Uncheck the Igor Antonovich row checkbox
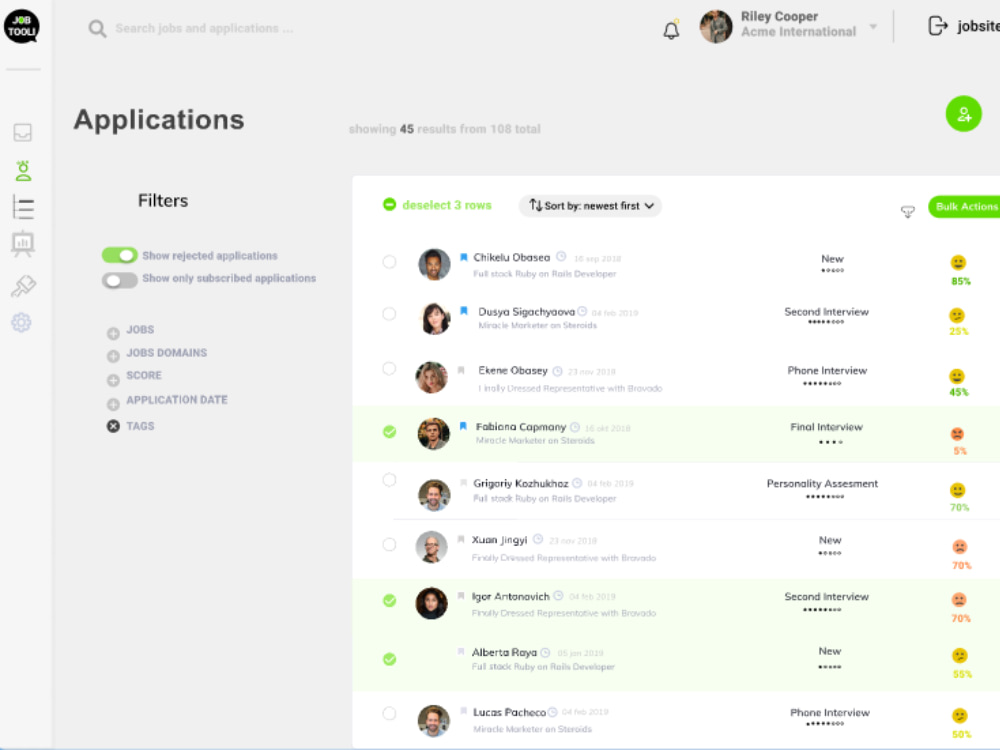The width and height of the screenshot is (1000, 750). click(x=389, y=600)
